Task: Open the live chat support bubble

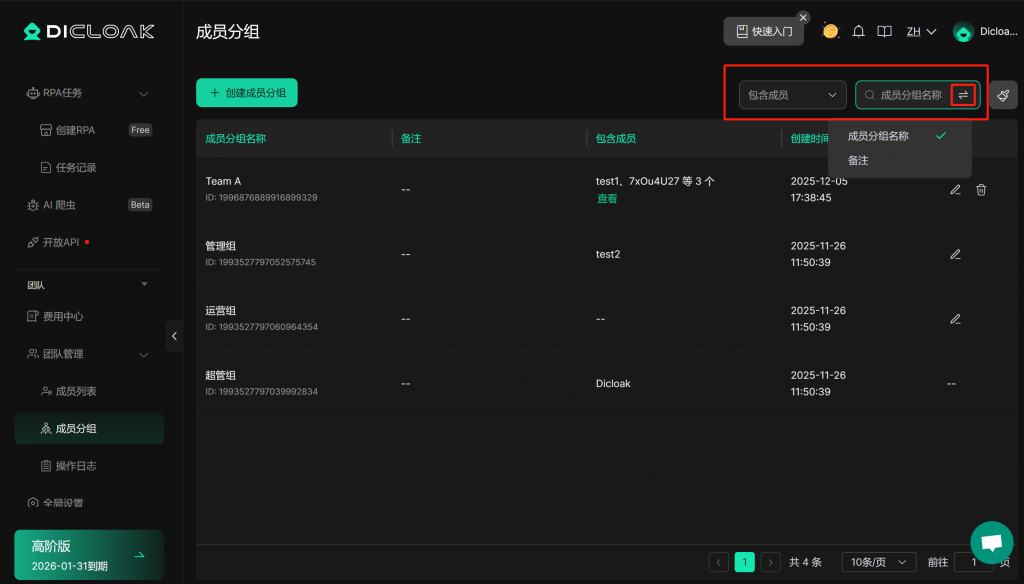Action: pos(991,542)
